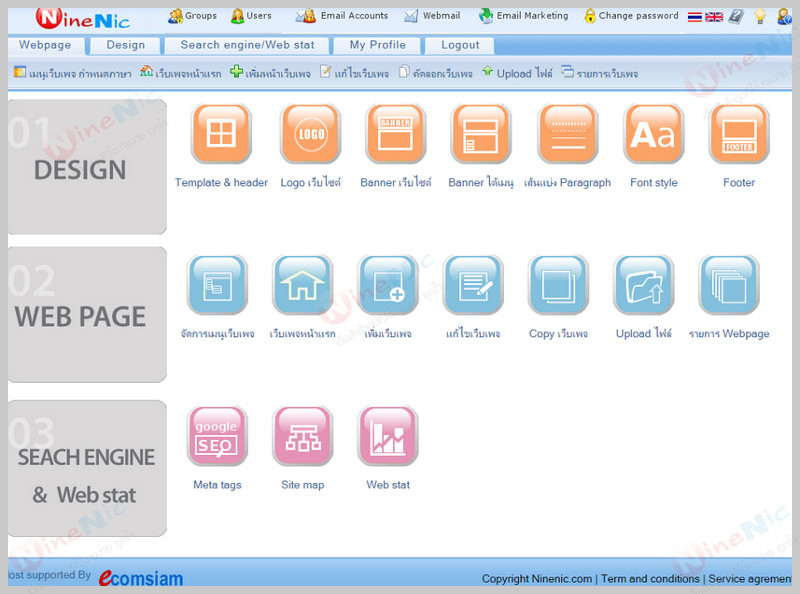Click the Meta tags SEO icon
Screen dimensions: 800x594
(x=217, y=437)
